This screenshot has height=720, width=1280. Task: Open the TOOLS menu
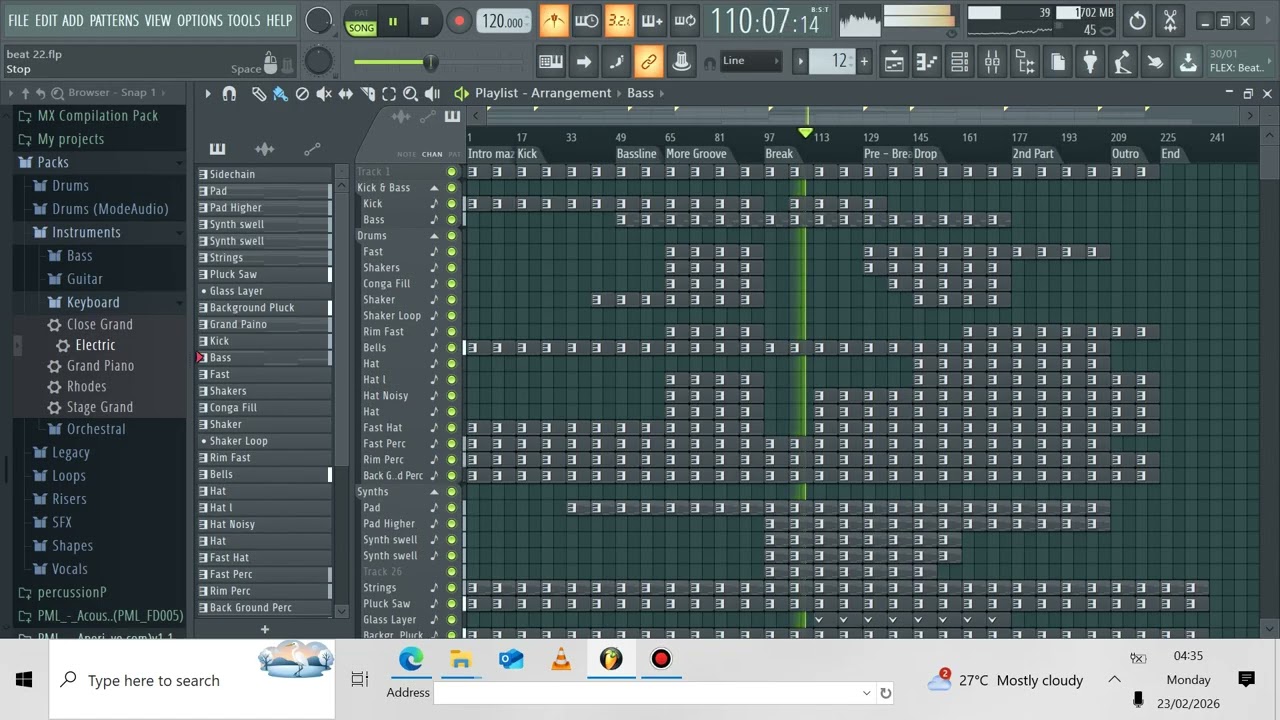pyautogui.click(x=243, y=20)
